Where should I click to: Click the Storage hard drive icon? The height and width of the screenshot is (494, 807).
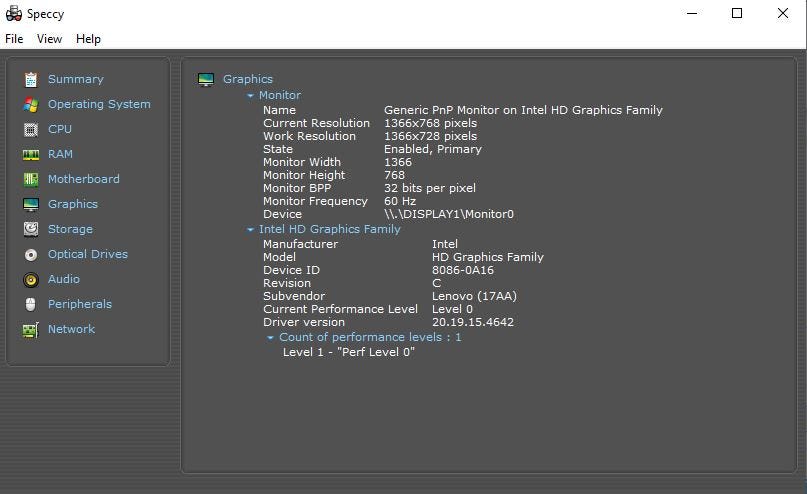click(x=31, y=230)
